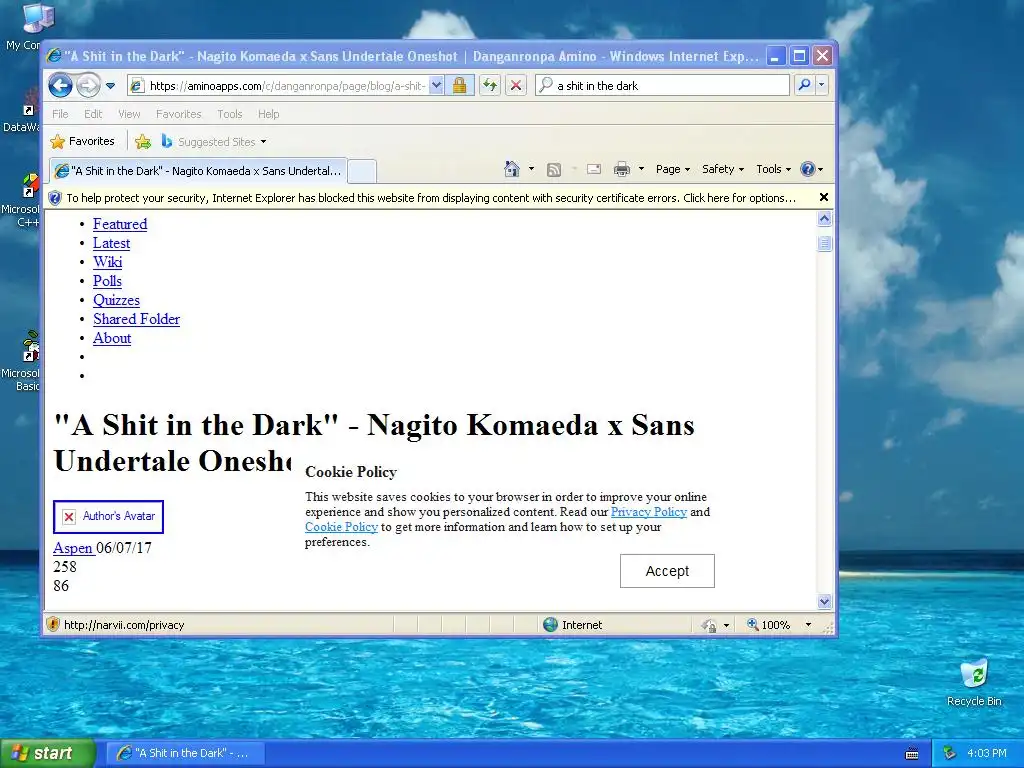The height and width of the screenshot is (768, 1024).
Task: Open the Quizzes link
Action: (116, 300)
